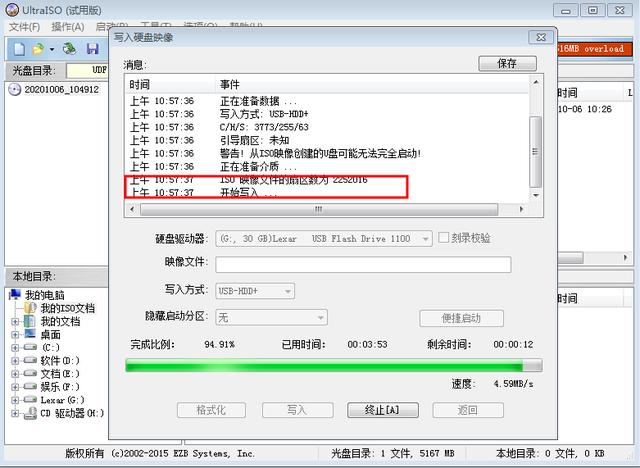Select the 文档(E:) drive icon
Image resolution: width=640 pixels, height=468 pixels.
click(30, 373)
